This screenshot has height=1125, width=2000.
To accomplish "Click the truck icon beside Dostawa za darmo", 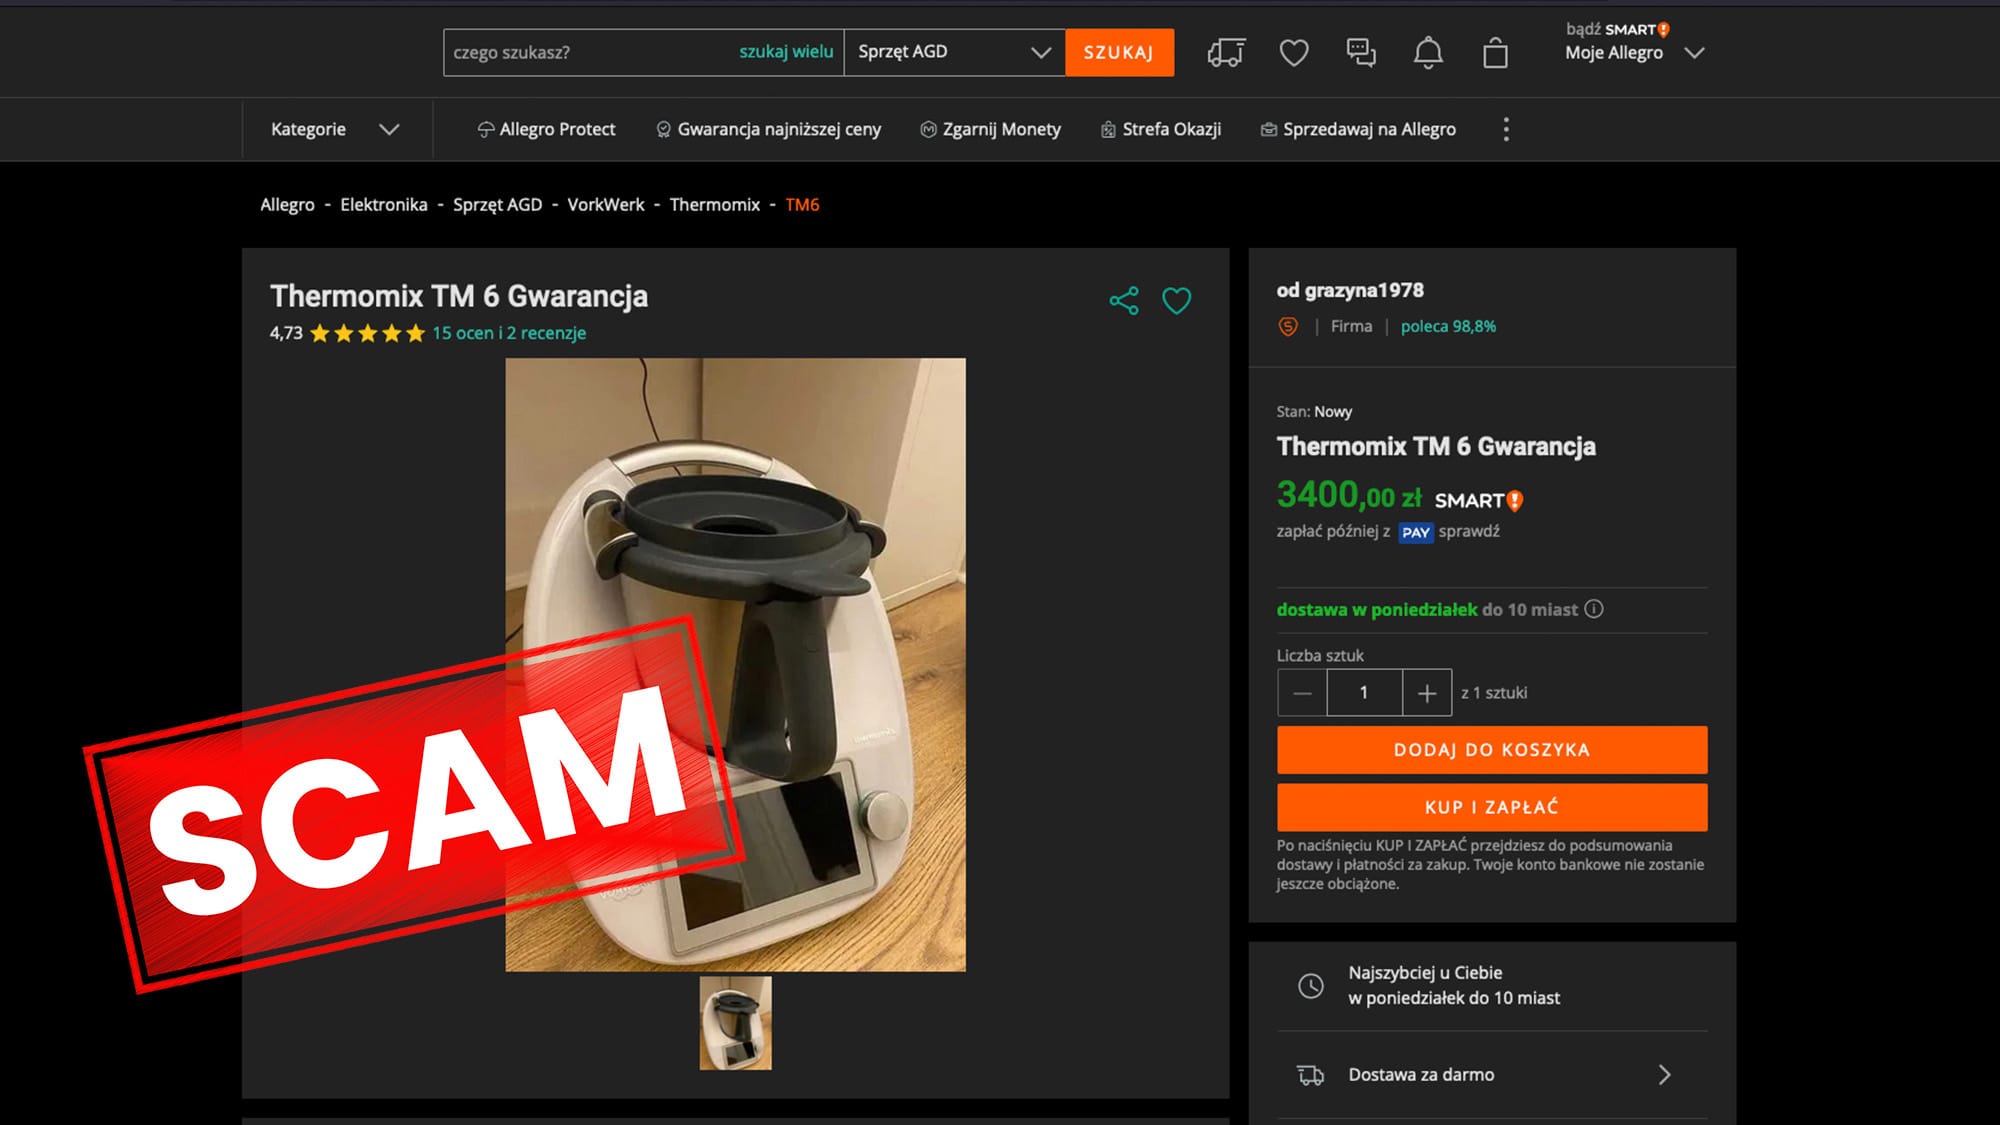I will click(1310, 1075).
